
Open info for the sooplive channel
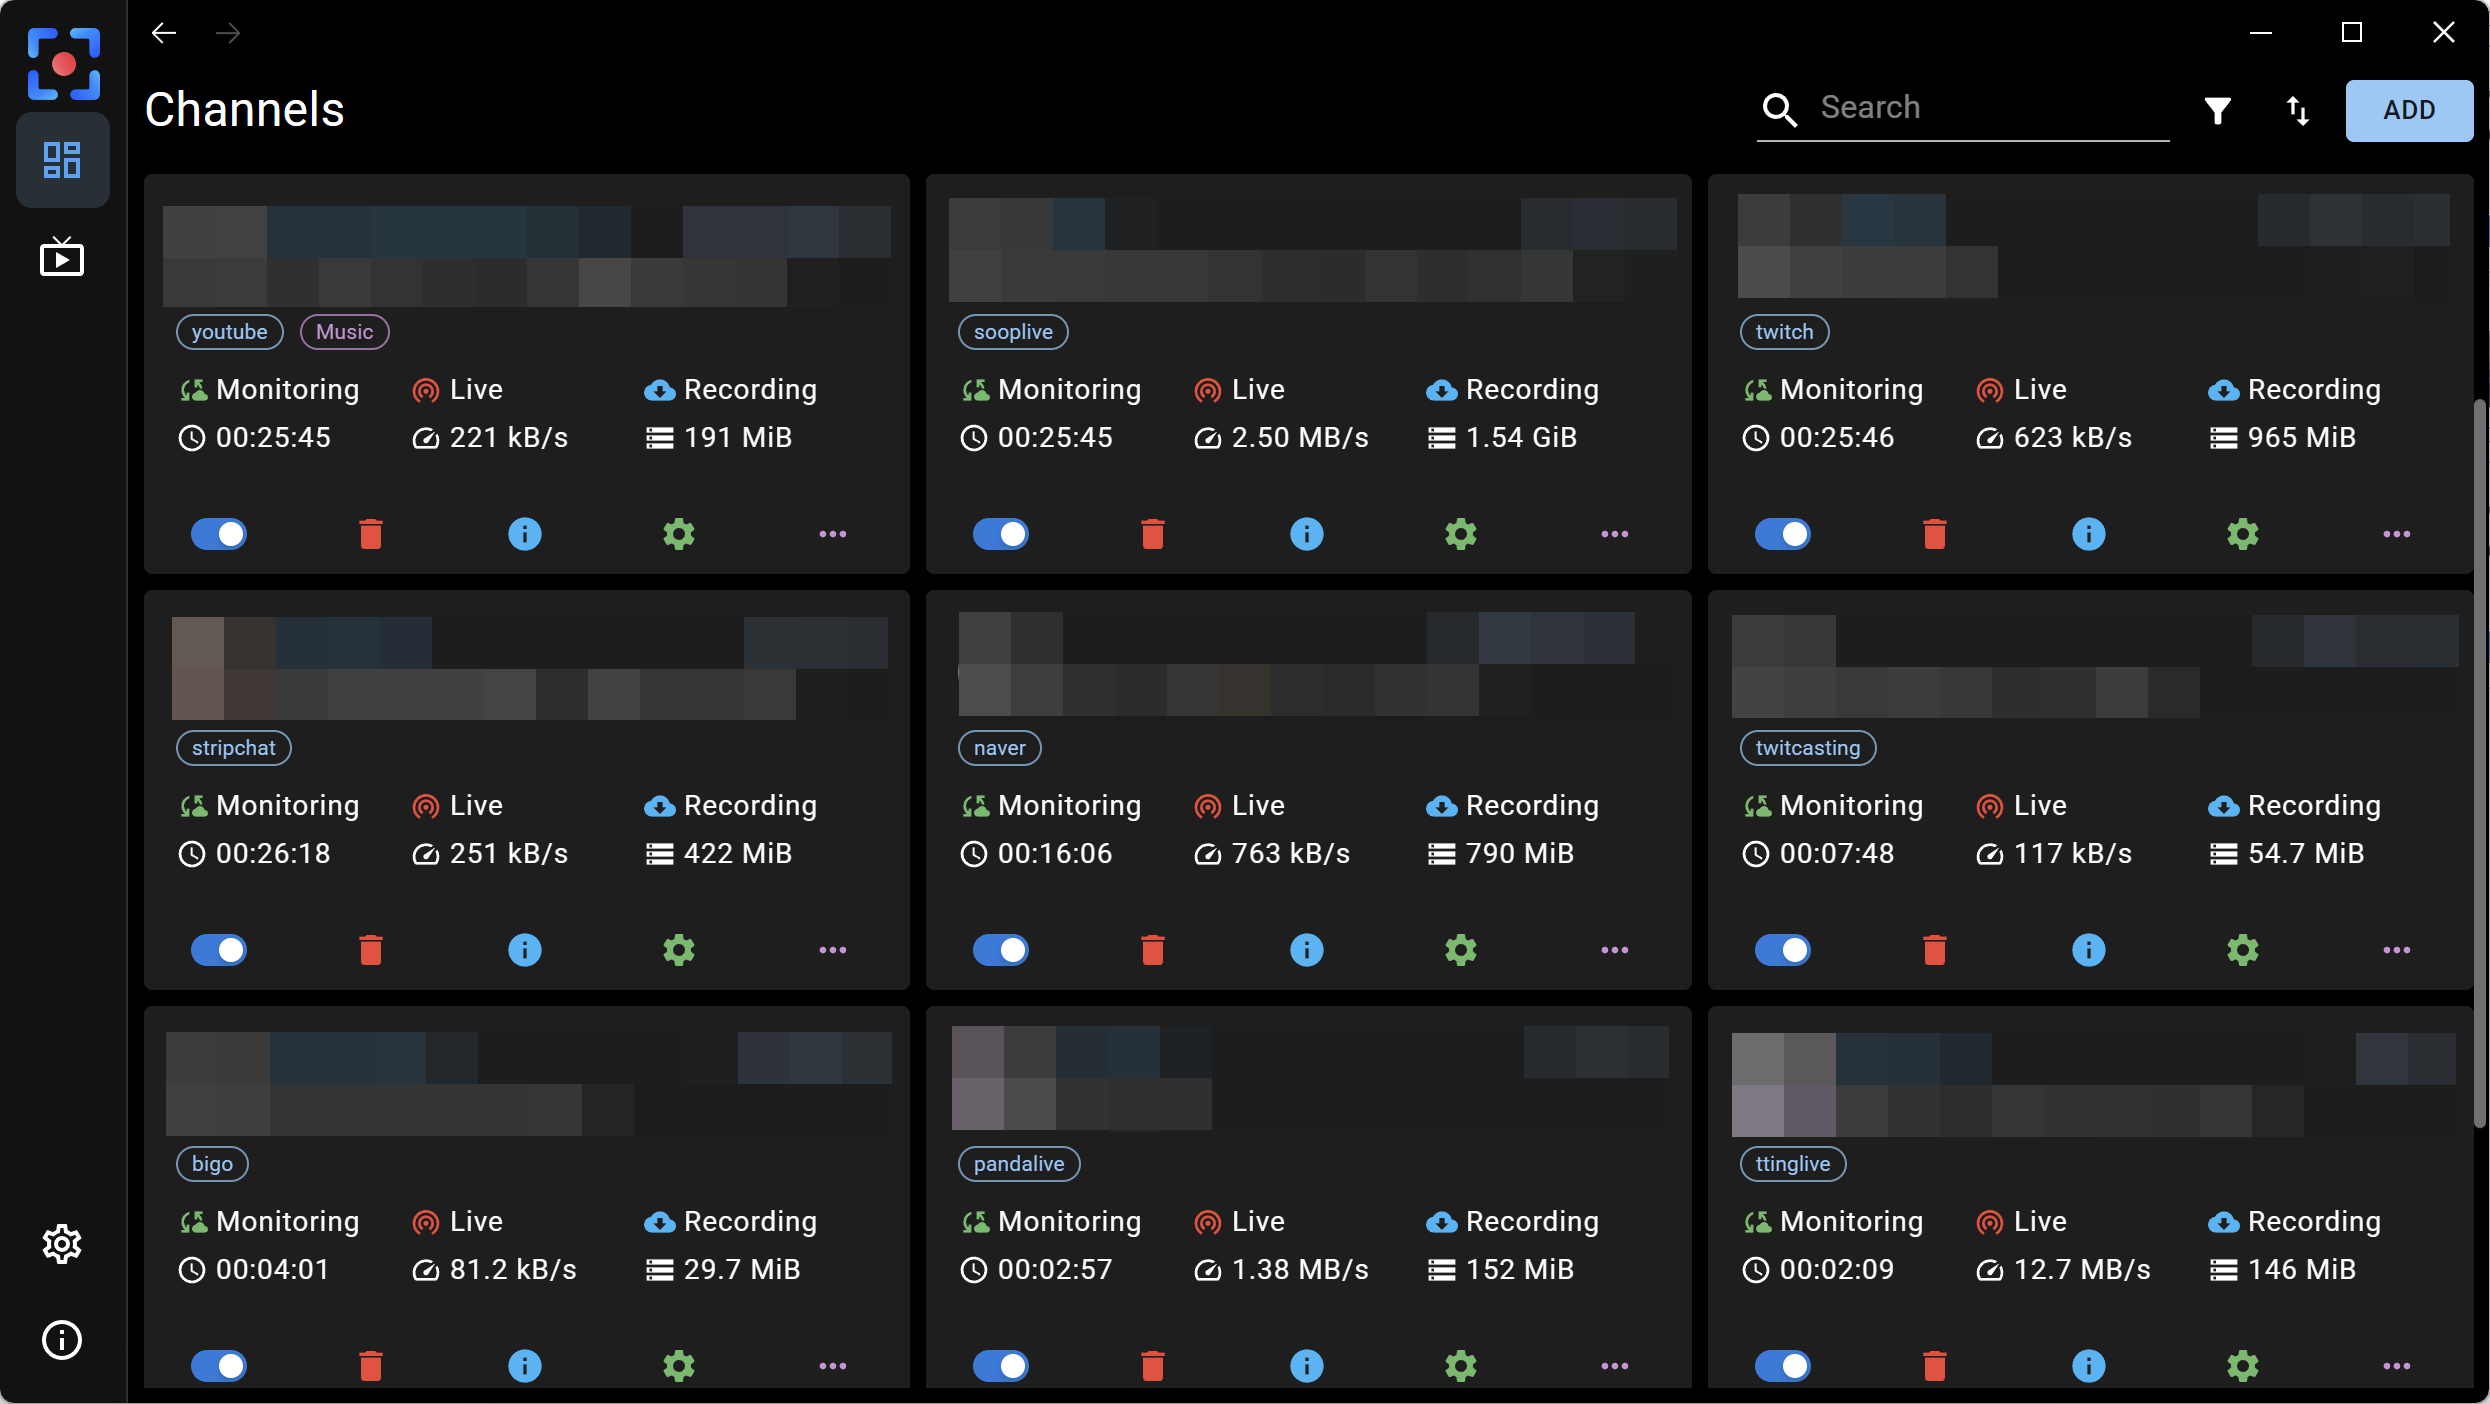coord(1306,534)
